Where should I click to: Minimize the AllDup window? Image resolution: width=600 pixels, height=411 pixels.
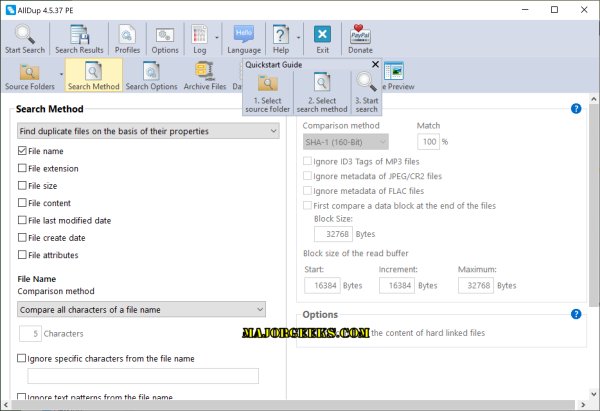pyautogui.click(x=525, y=10)
